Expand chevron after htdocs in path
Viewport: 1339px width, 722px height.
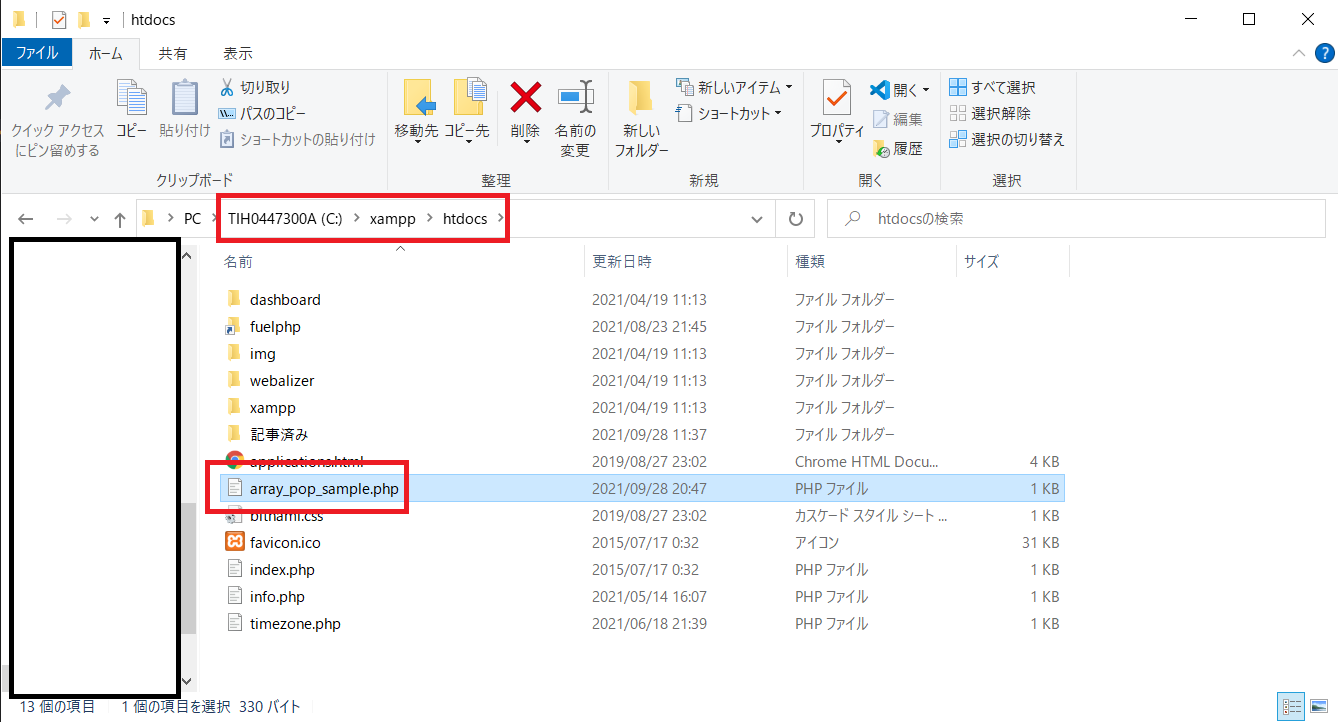click(500, 219)
